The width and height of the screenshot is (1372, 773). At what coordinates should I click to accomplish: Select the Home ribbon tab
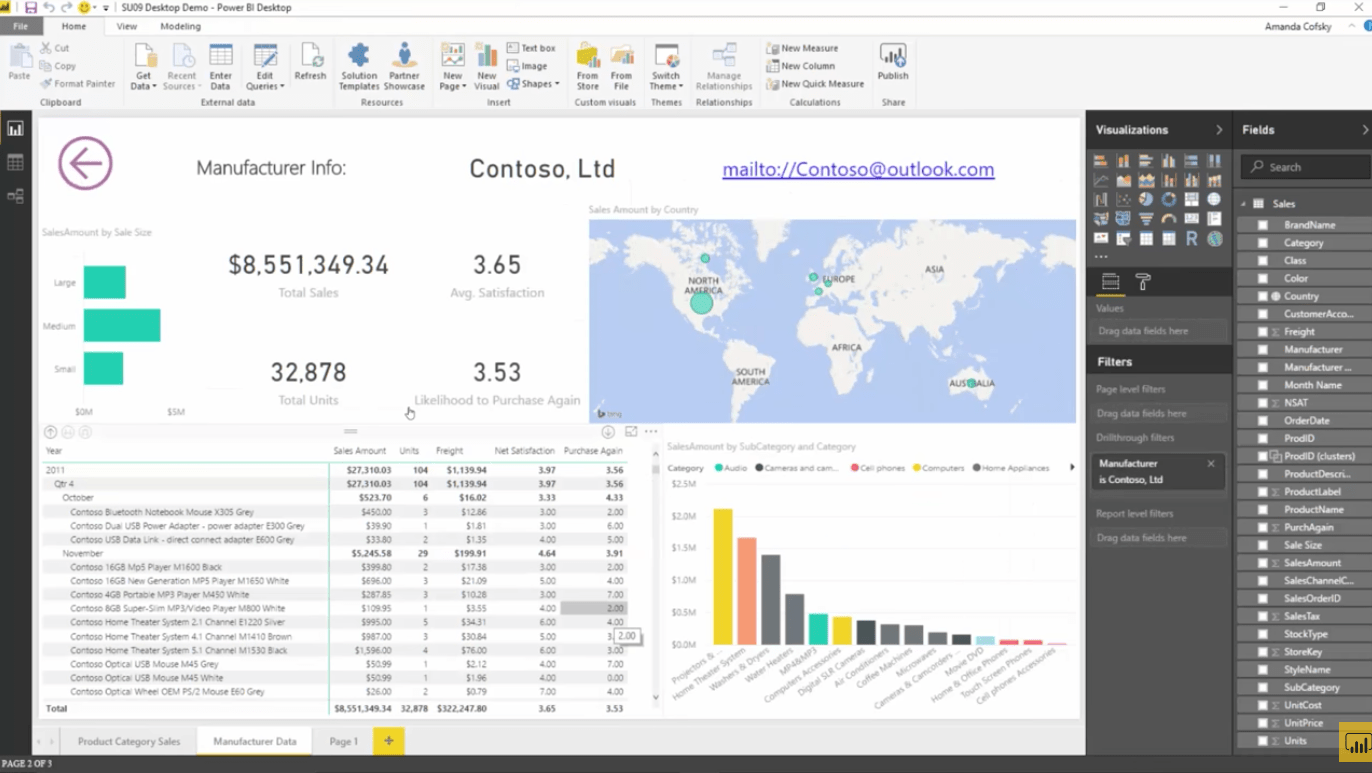(x=74, y=26)
